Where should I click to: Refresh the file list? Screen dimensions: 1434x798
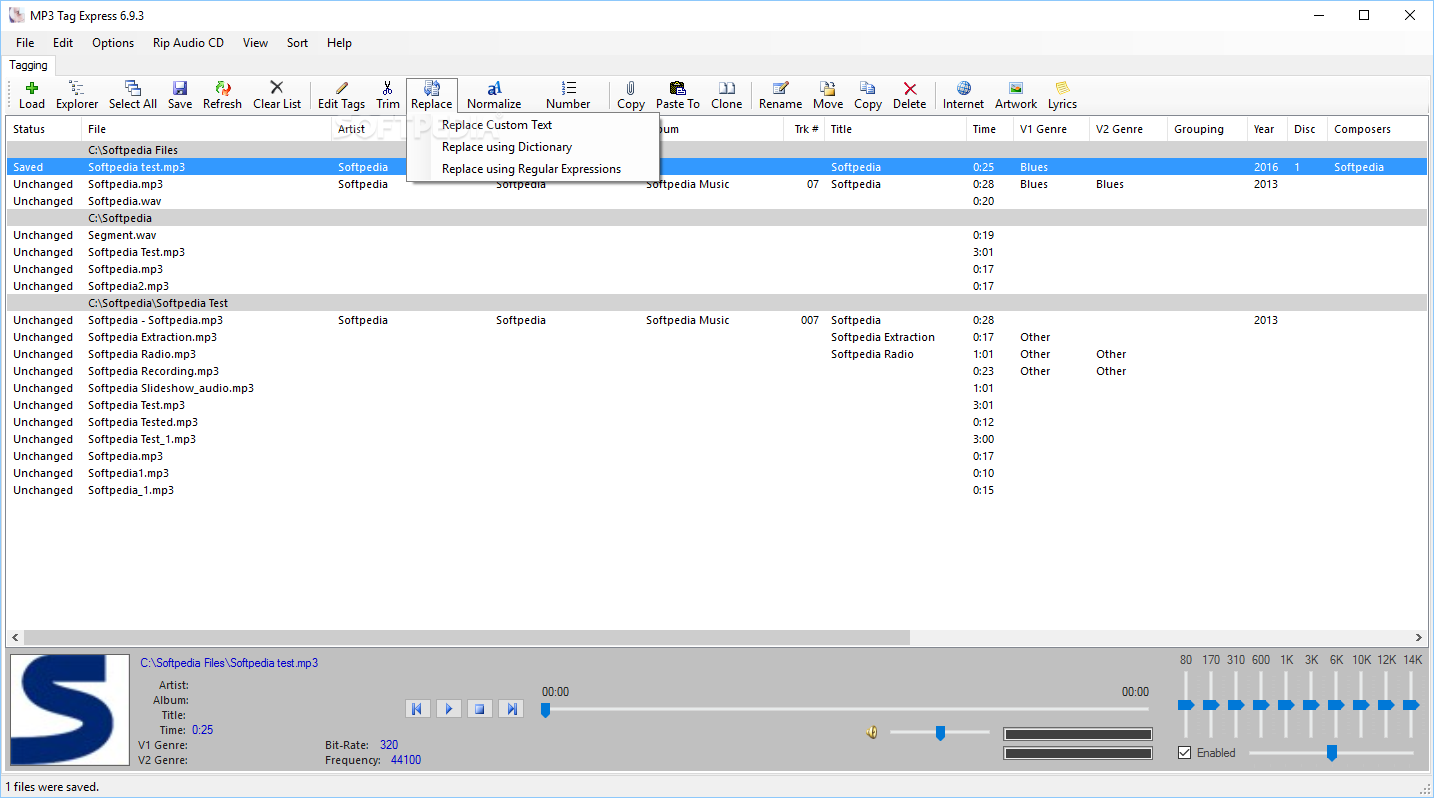(x=222, y=96)
